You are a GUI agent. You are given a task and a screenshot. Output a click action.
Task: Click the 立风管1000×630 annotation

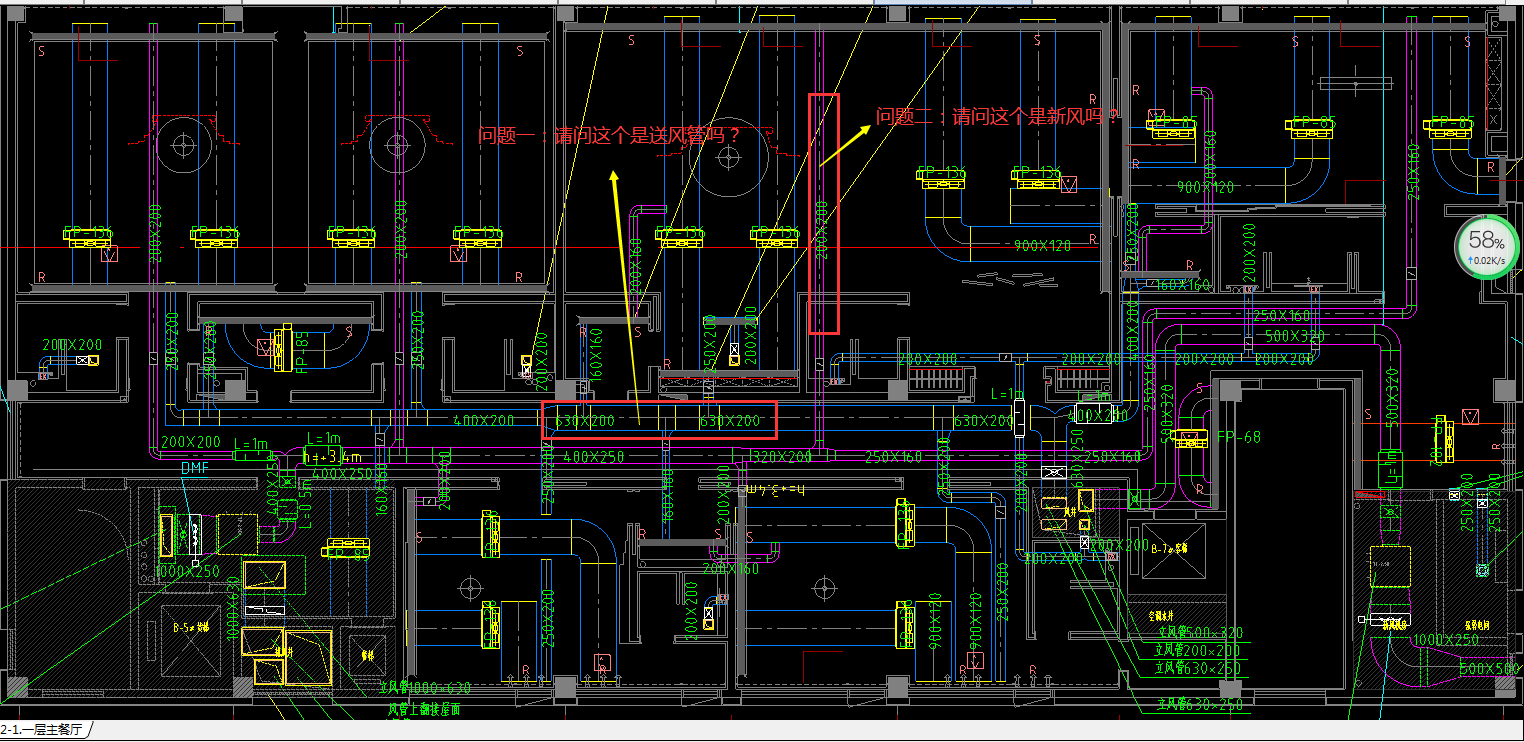[425, 688]
